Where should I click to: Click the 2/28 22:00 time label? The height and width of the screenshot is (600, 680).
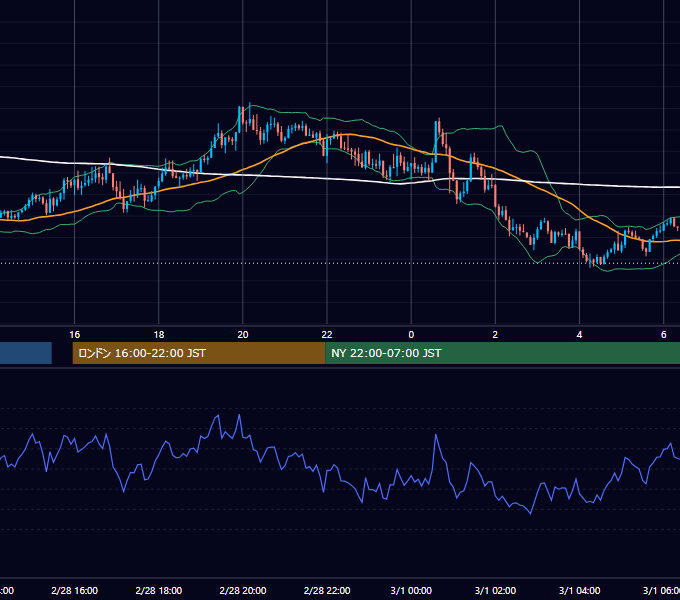click(x=327, y=590)
